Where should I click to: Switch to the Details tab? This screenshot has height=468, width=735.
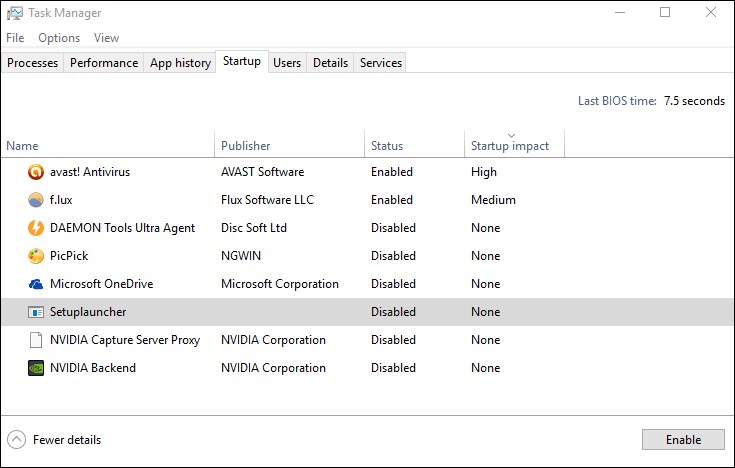click(x=330, y=63)
